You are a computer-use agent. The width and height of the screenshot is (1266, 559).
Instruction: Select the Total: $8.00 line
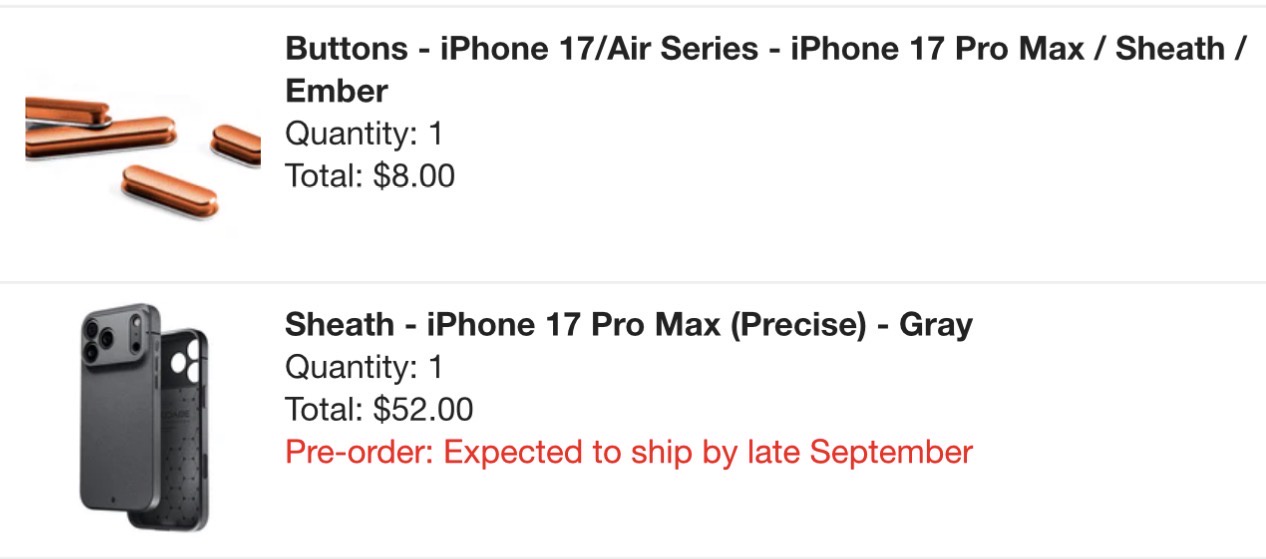[370, 176]
